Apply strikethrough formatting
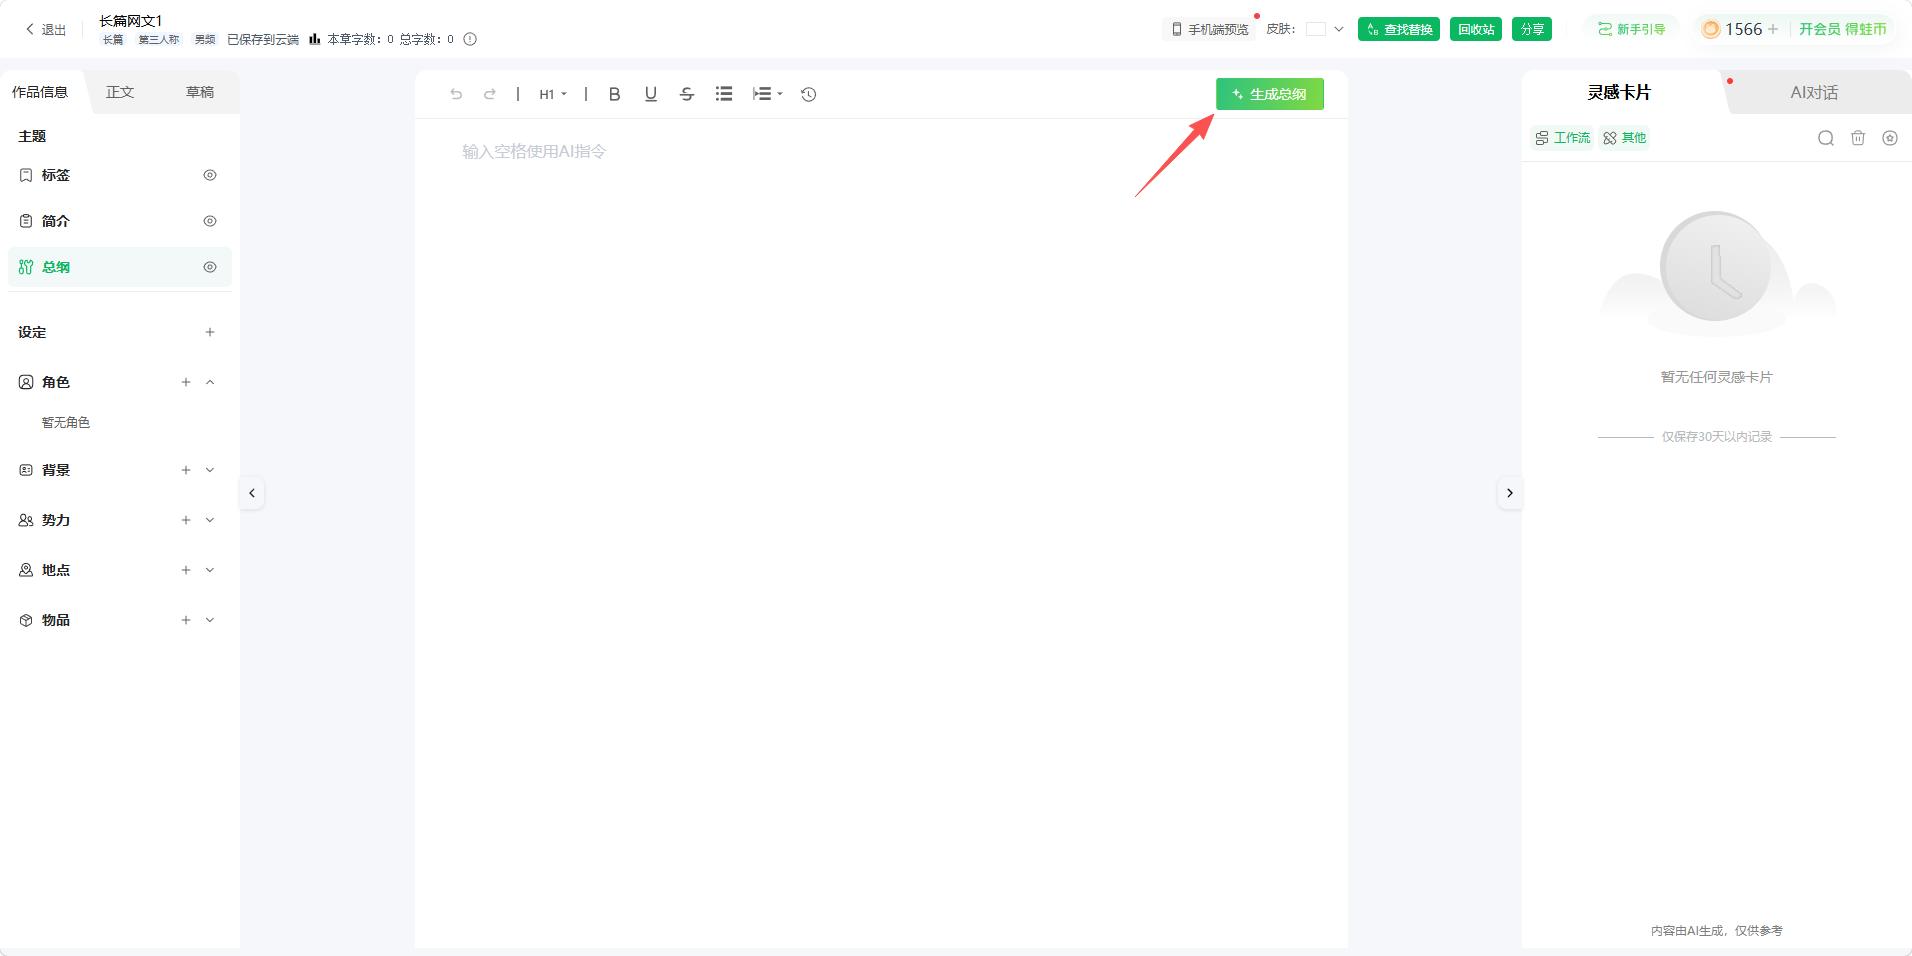 point(687,94)
